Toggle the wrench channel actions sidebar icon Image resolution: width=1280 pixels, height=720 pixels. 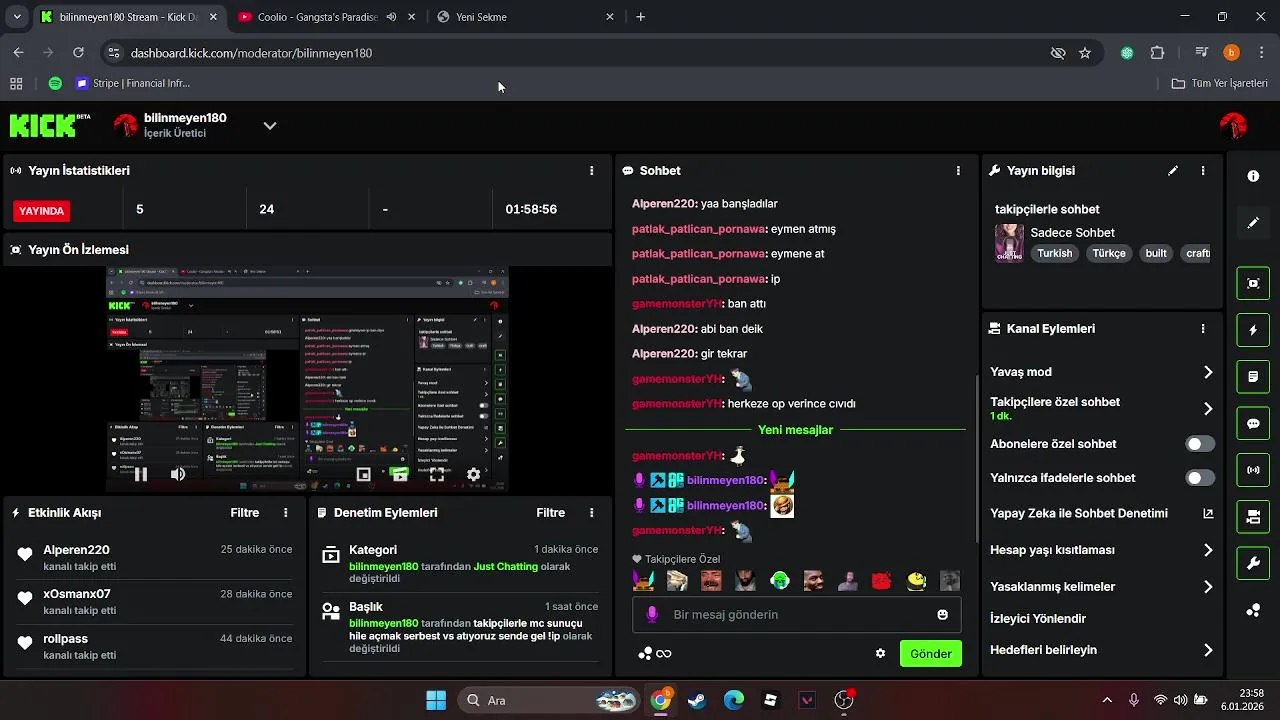(1253, 564)
